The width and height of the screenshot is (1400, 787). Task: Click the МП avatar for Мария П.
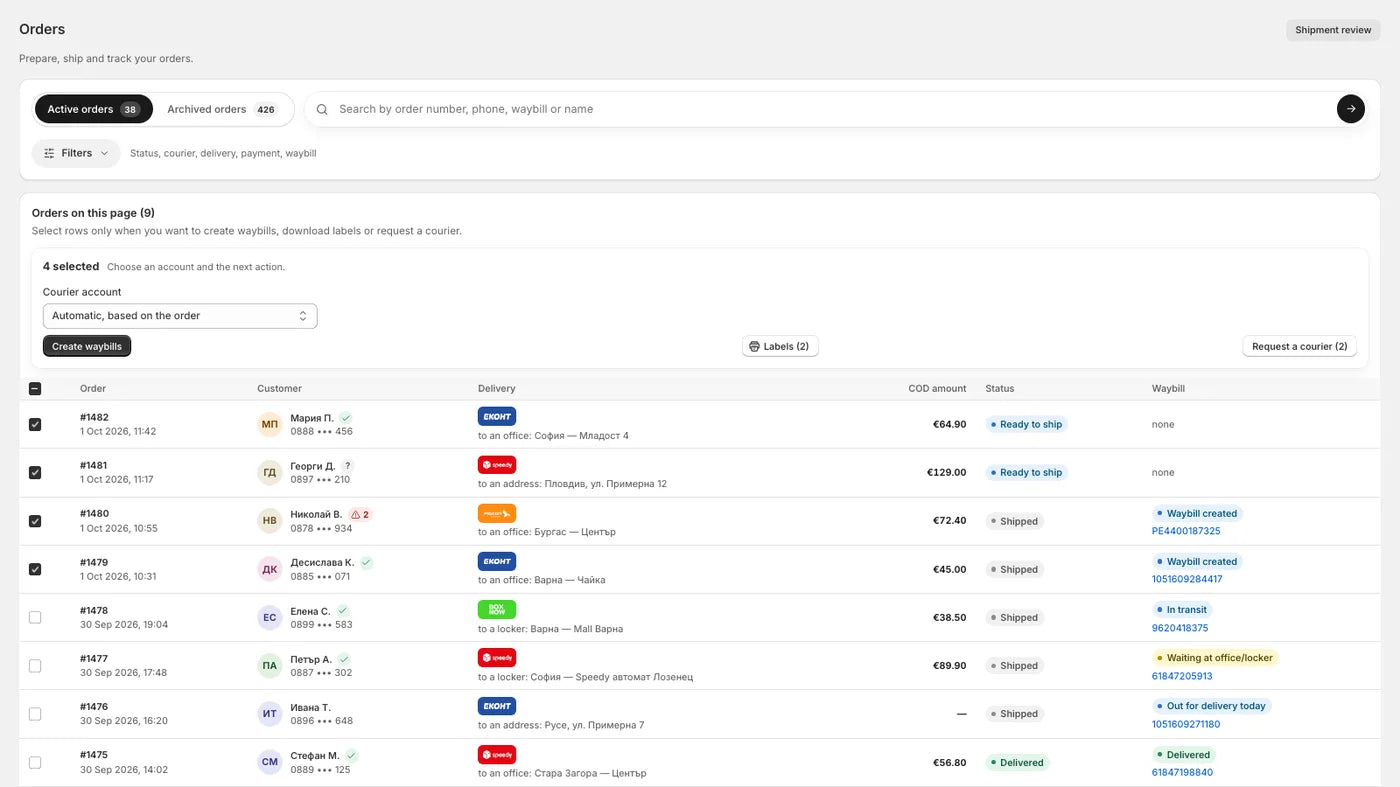[x=270, y=424]
